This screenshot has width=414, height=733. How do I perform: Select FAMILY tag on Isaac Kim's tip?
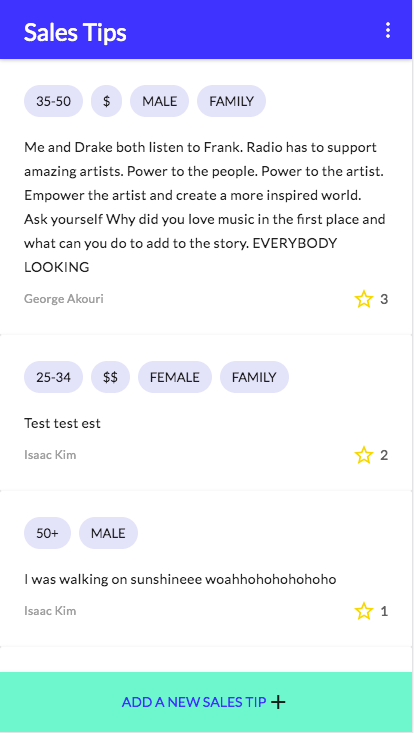point(254,377)
